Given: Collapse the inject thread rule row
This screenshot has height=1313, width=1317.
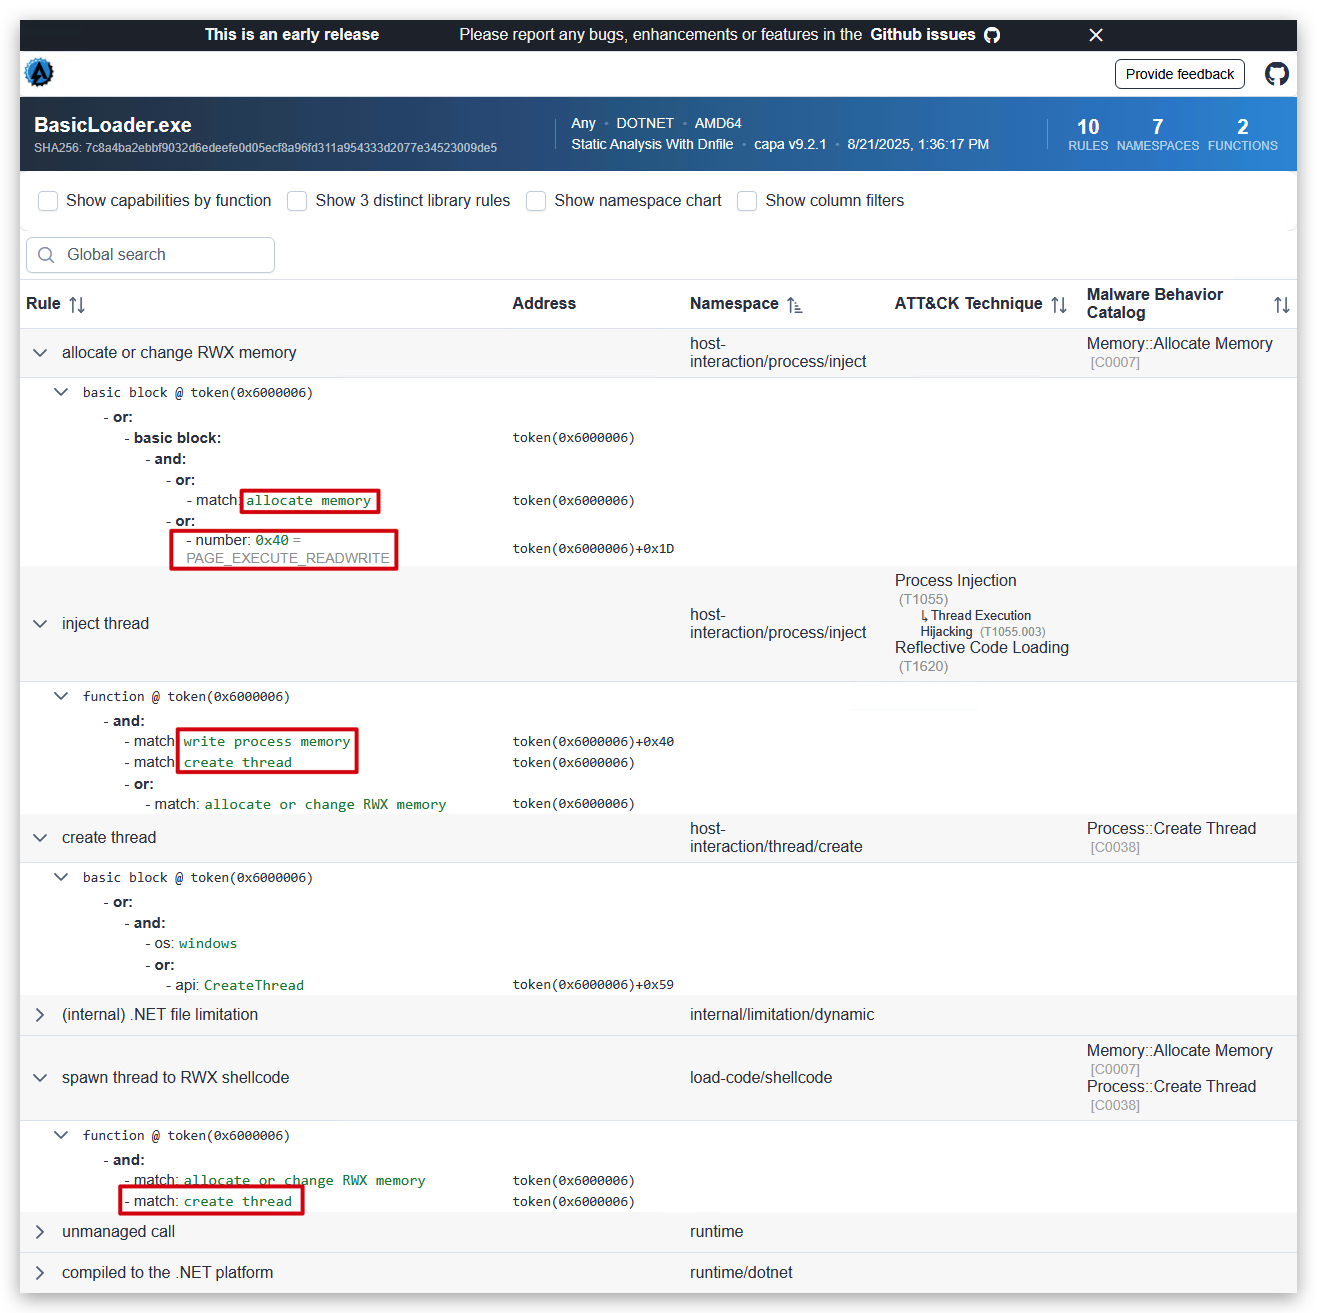Looking at the screenshot, I should click(40, 624).
